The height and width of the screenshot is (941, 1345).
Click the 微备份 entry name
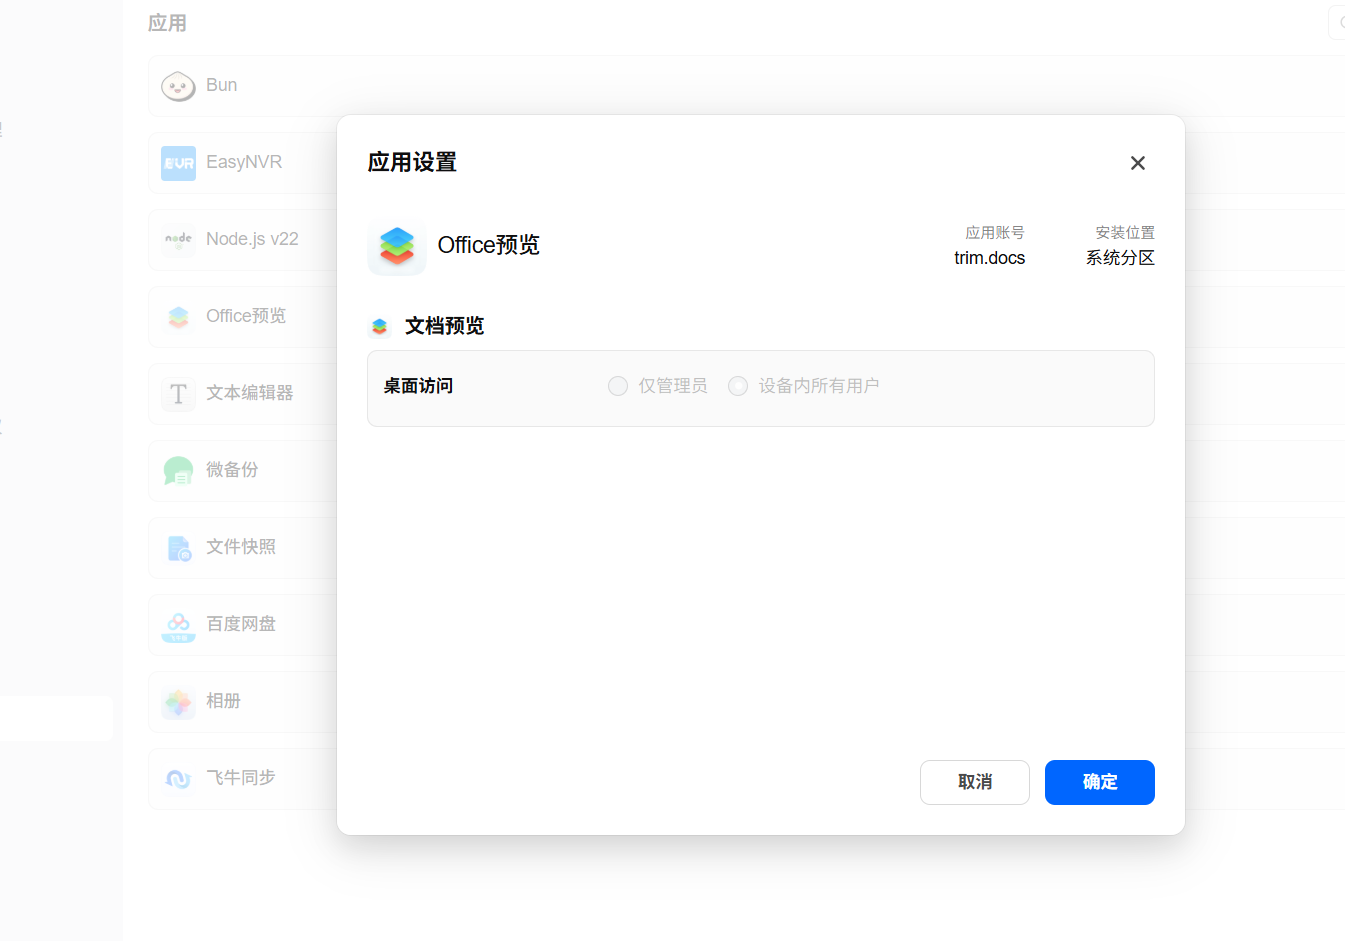(x=232, y=470)
